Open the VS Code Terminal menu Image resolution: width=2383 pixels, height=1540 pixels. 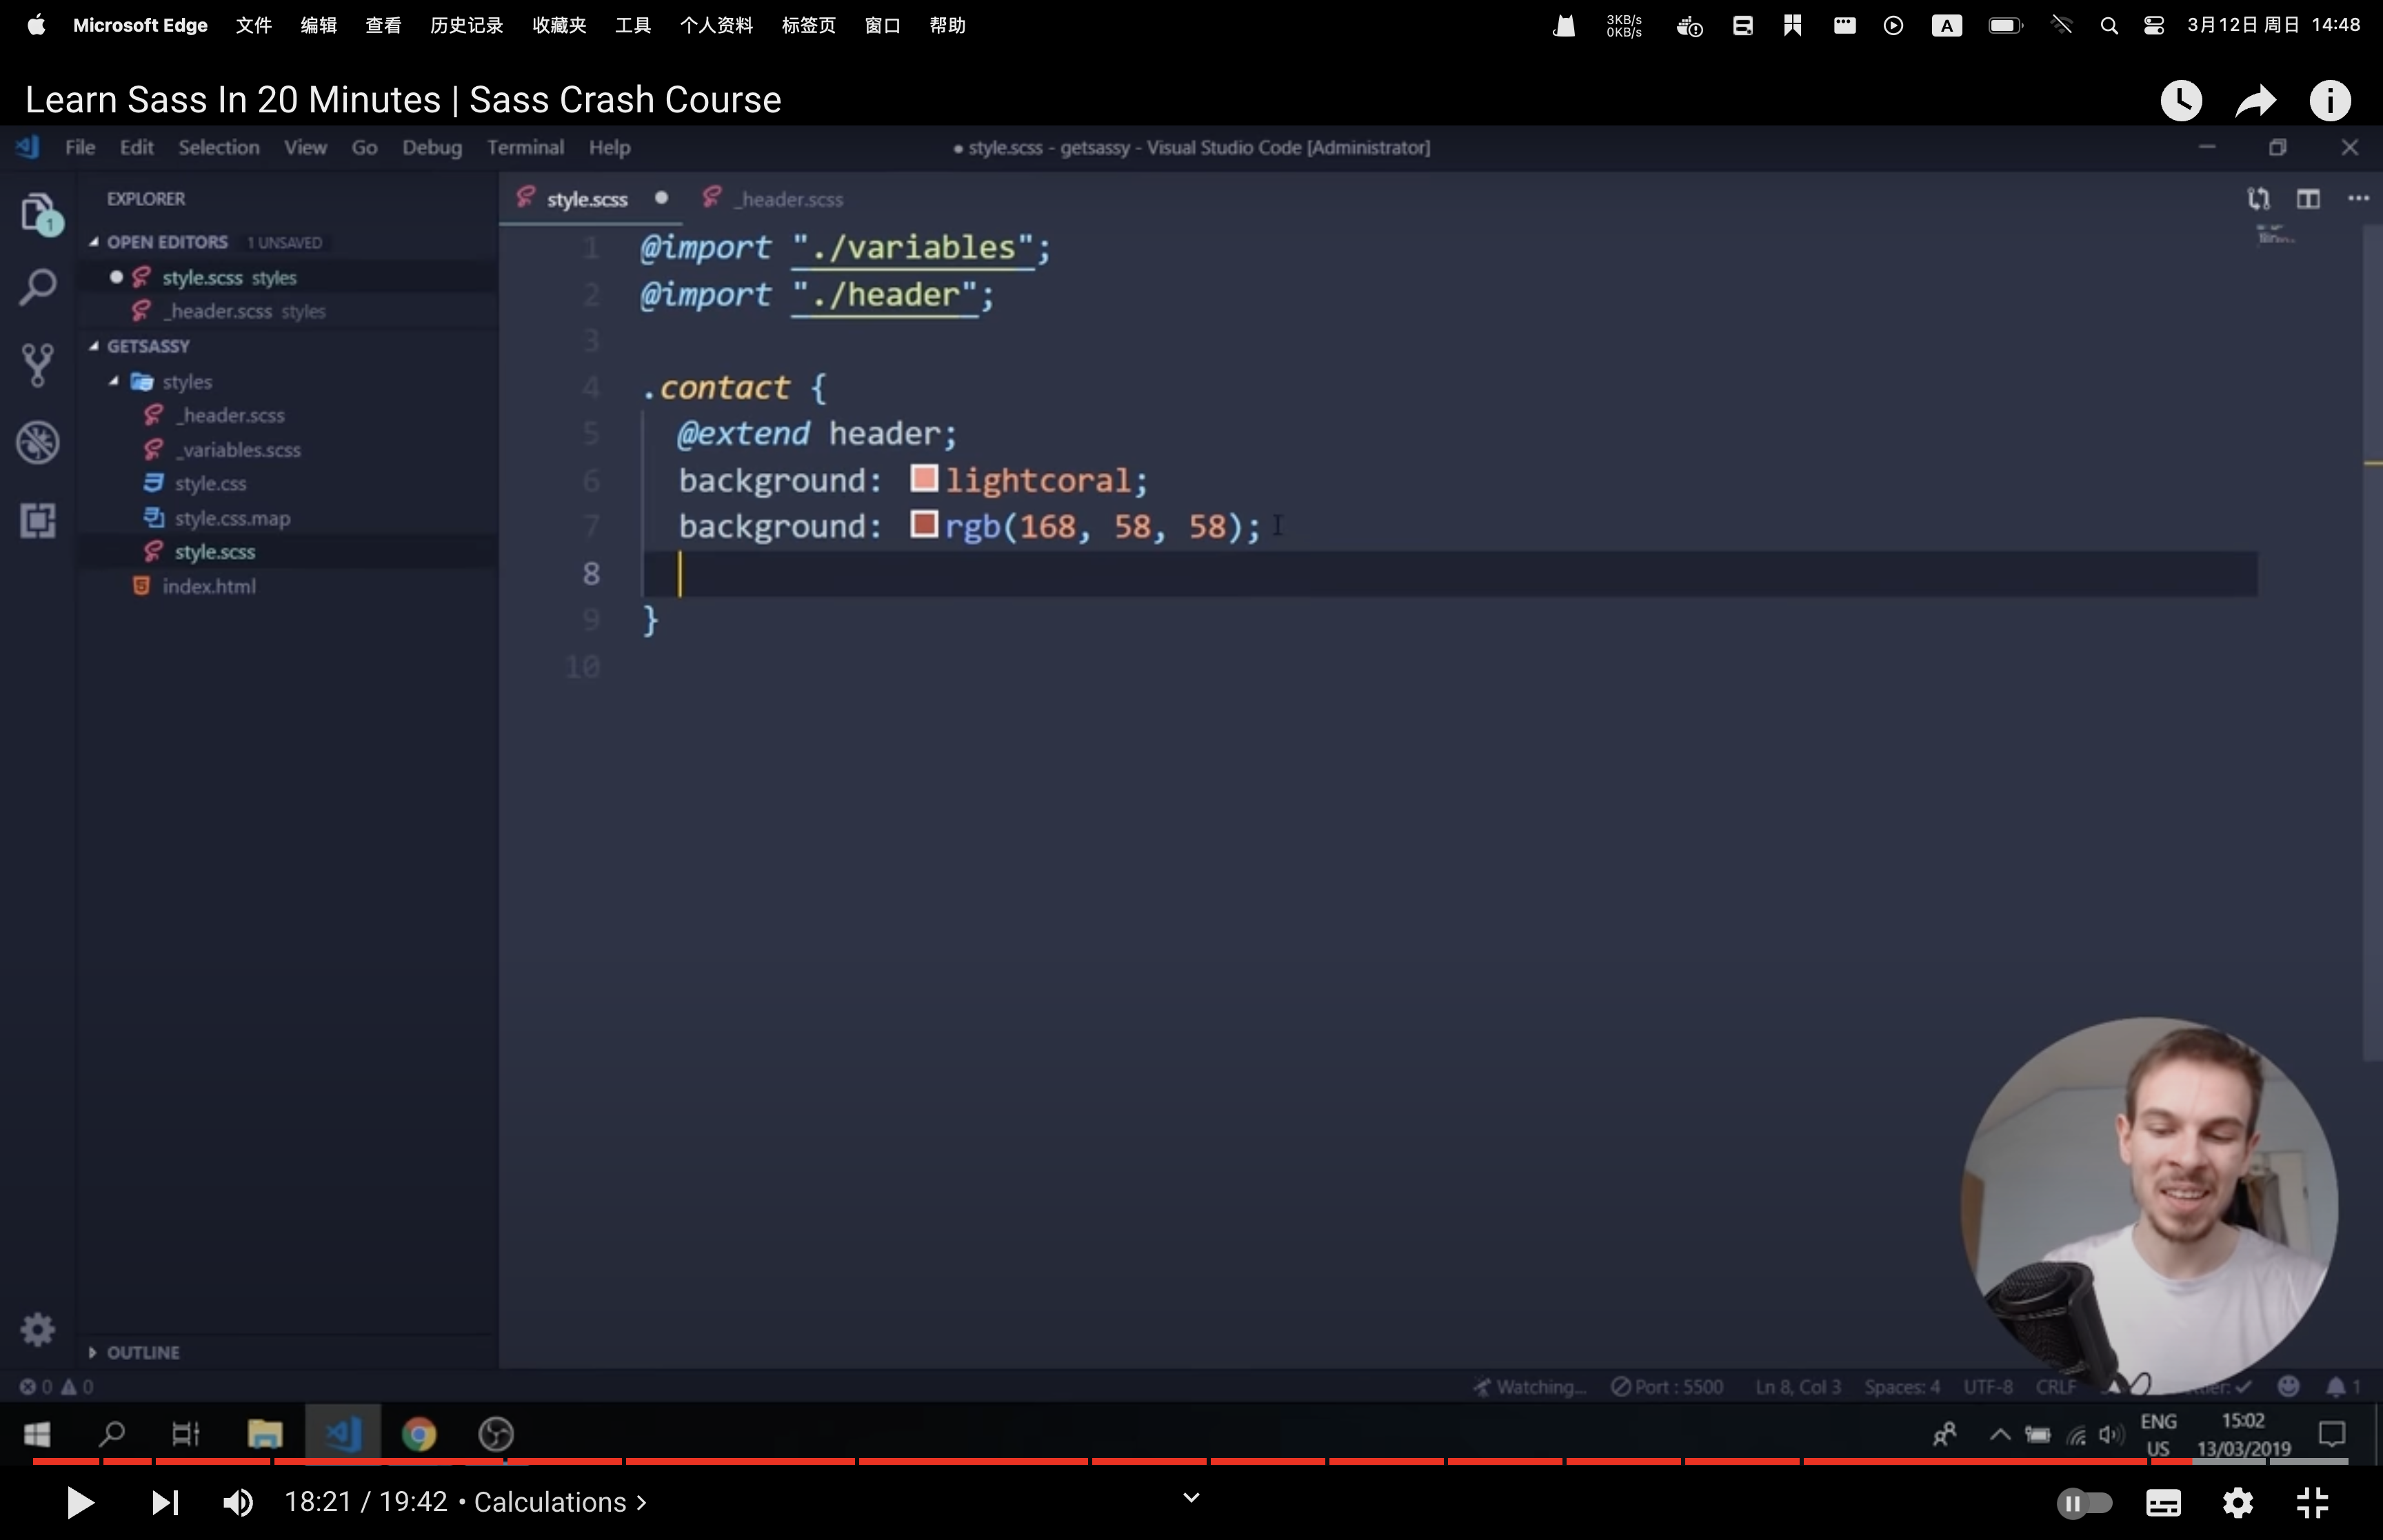525,147
